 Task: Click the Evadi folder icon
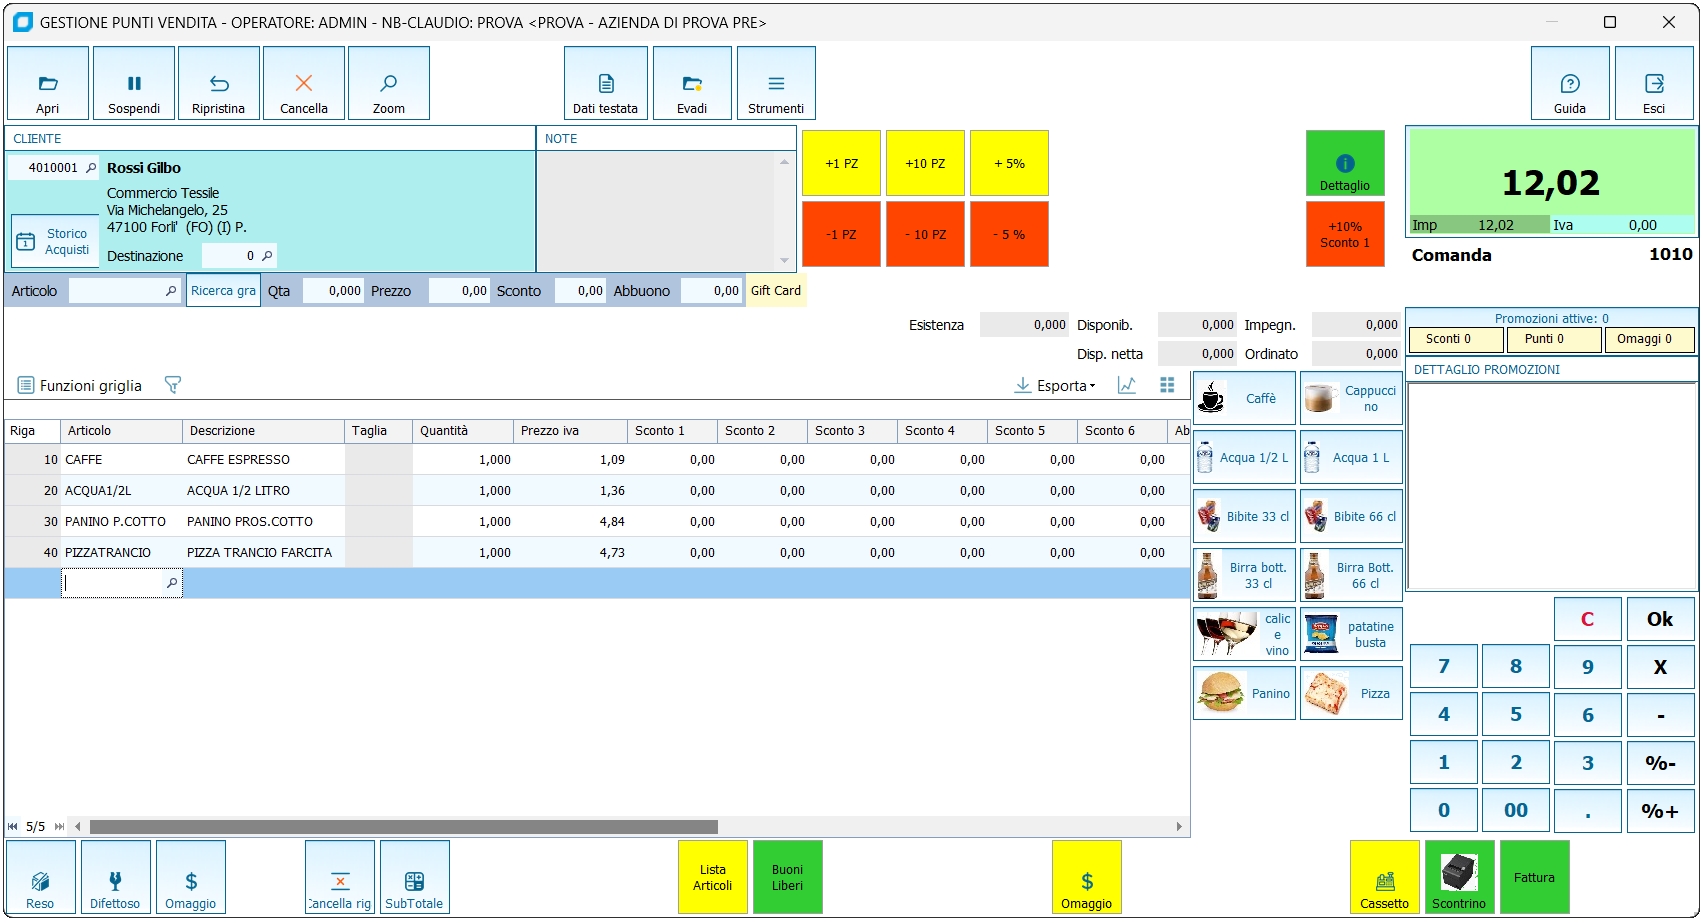coord(691,84)
